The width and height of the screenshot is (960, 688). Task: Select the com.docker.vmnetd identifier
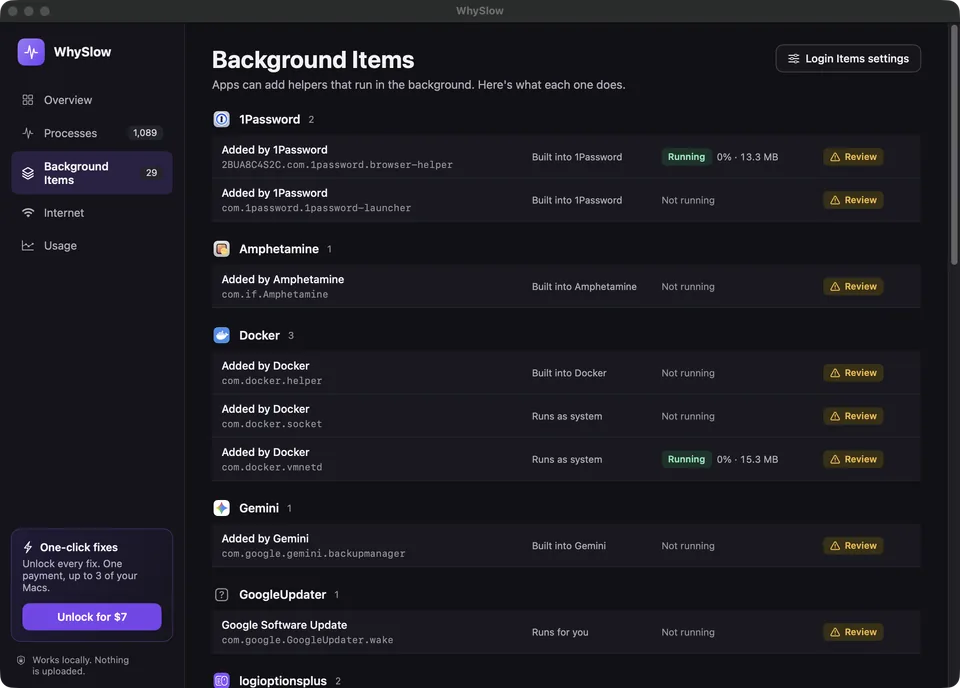pos(272,467)
